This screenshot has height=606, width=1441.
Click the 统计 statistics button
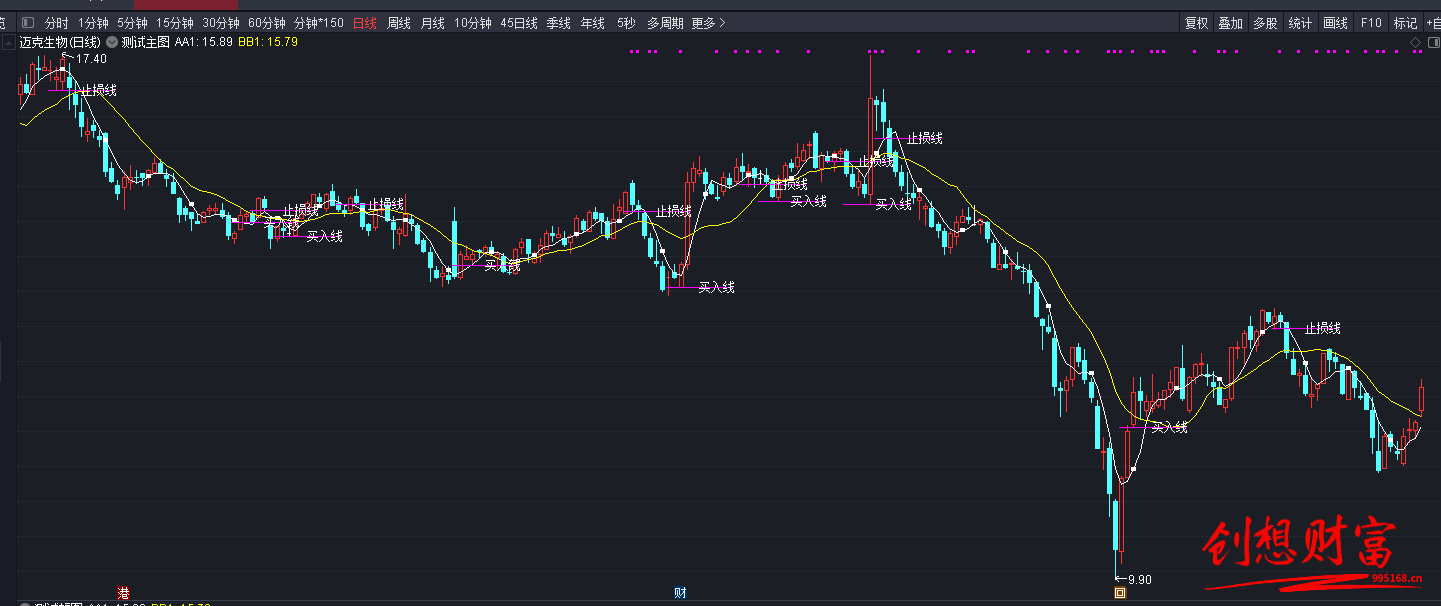[x=1300, y=23]
